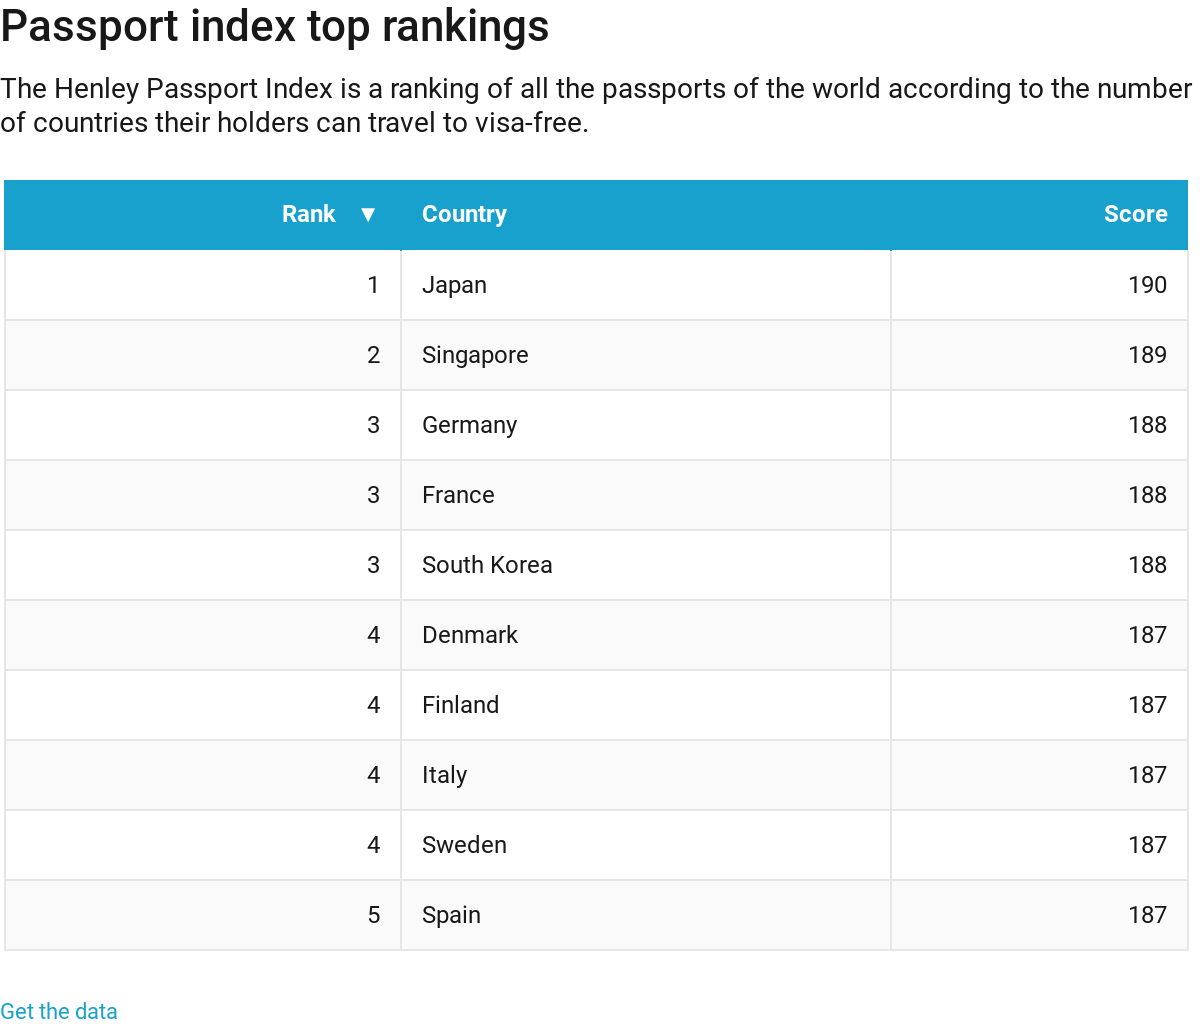Click the score value 190

pos(1147,285)
